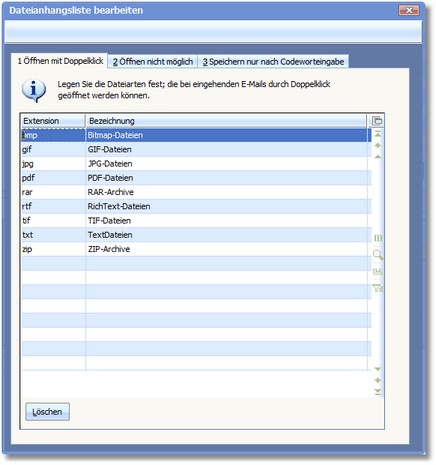Open 'Speichern nur nach Codeworteingabe' tab

click(273, 62)
